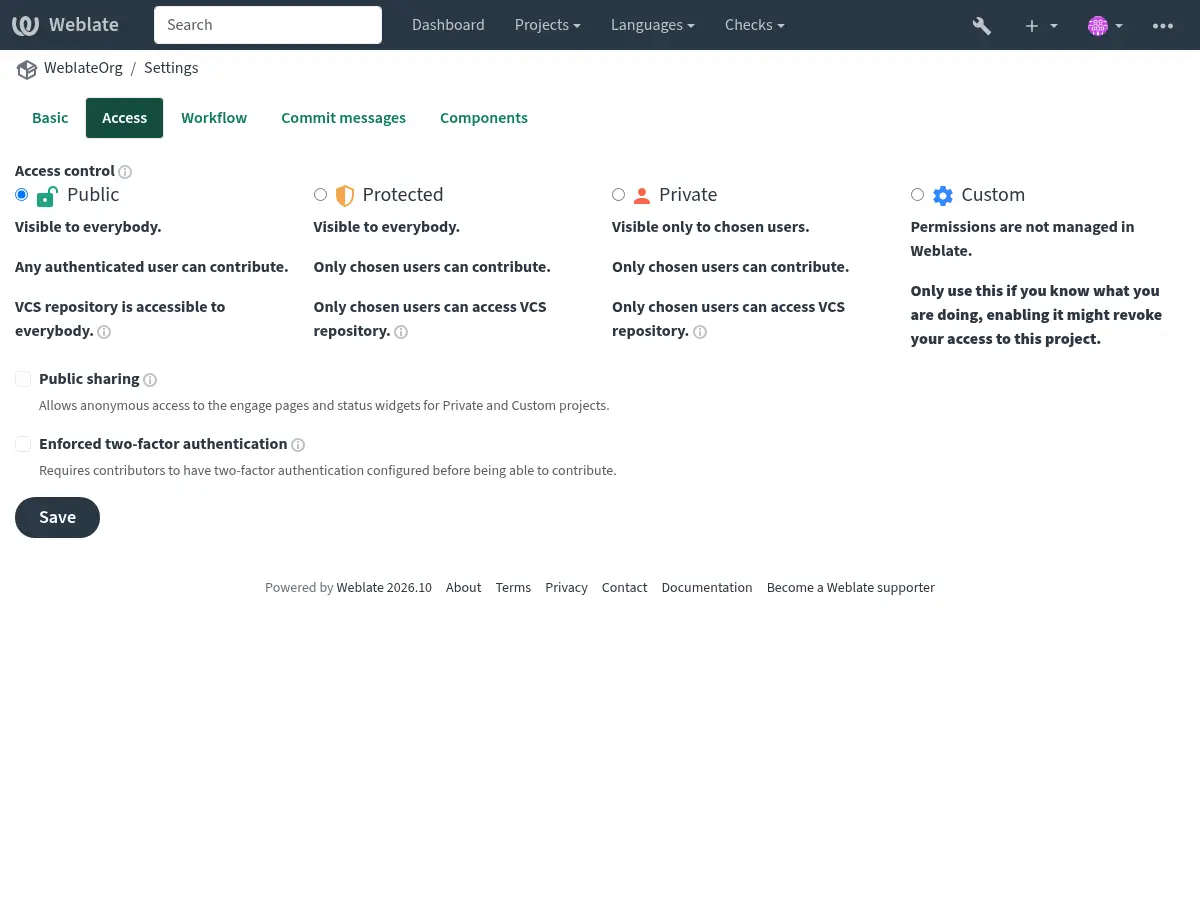Expand the Checks dropdown menu
The width and height of the screenshot is (1200, 918).
point(755,25)
